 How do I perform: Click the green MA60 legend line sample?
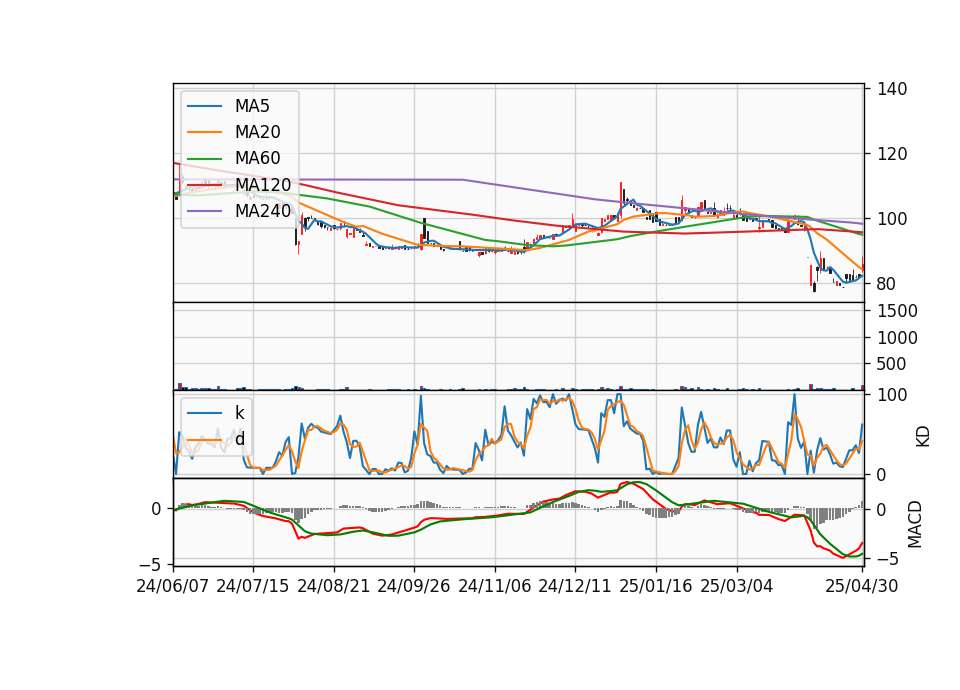tap(204, 159)
